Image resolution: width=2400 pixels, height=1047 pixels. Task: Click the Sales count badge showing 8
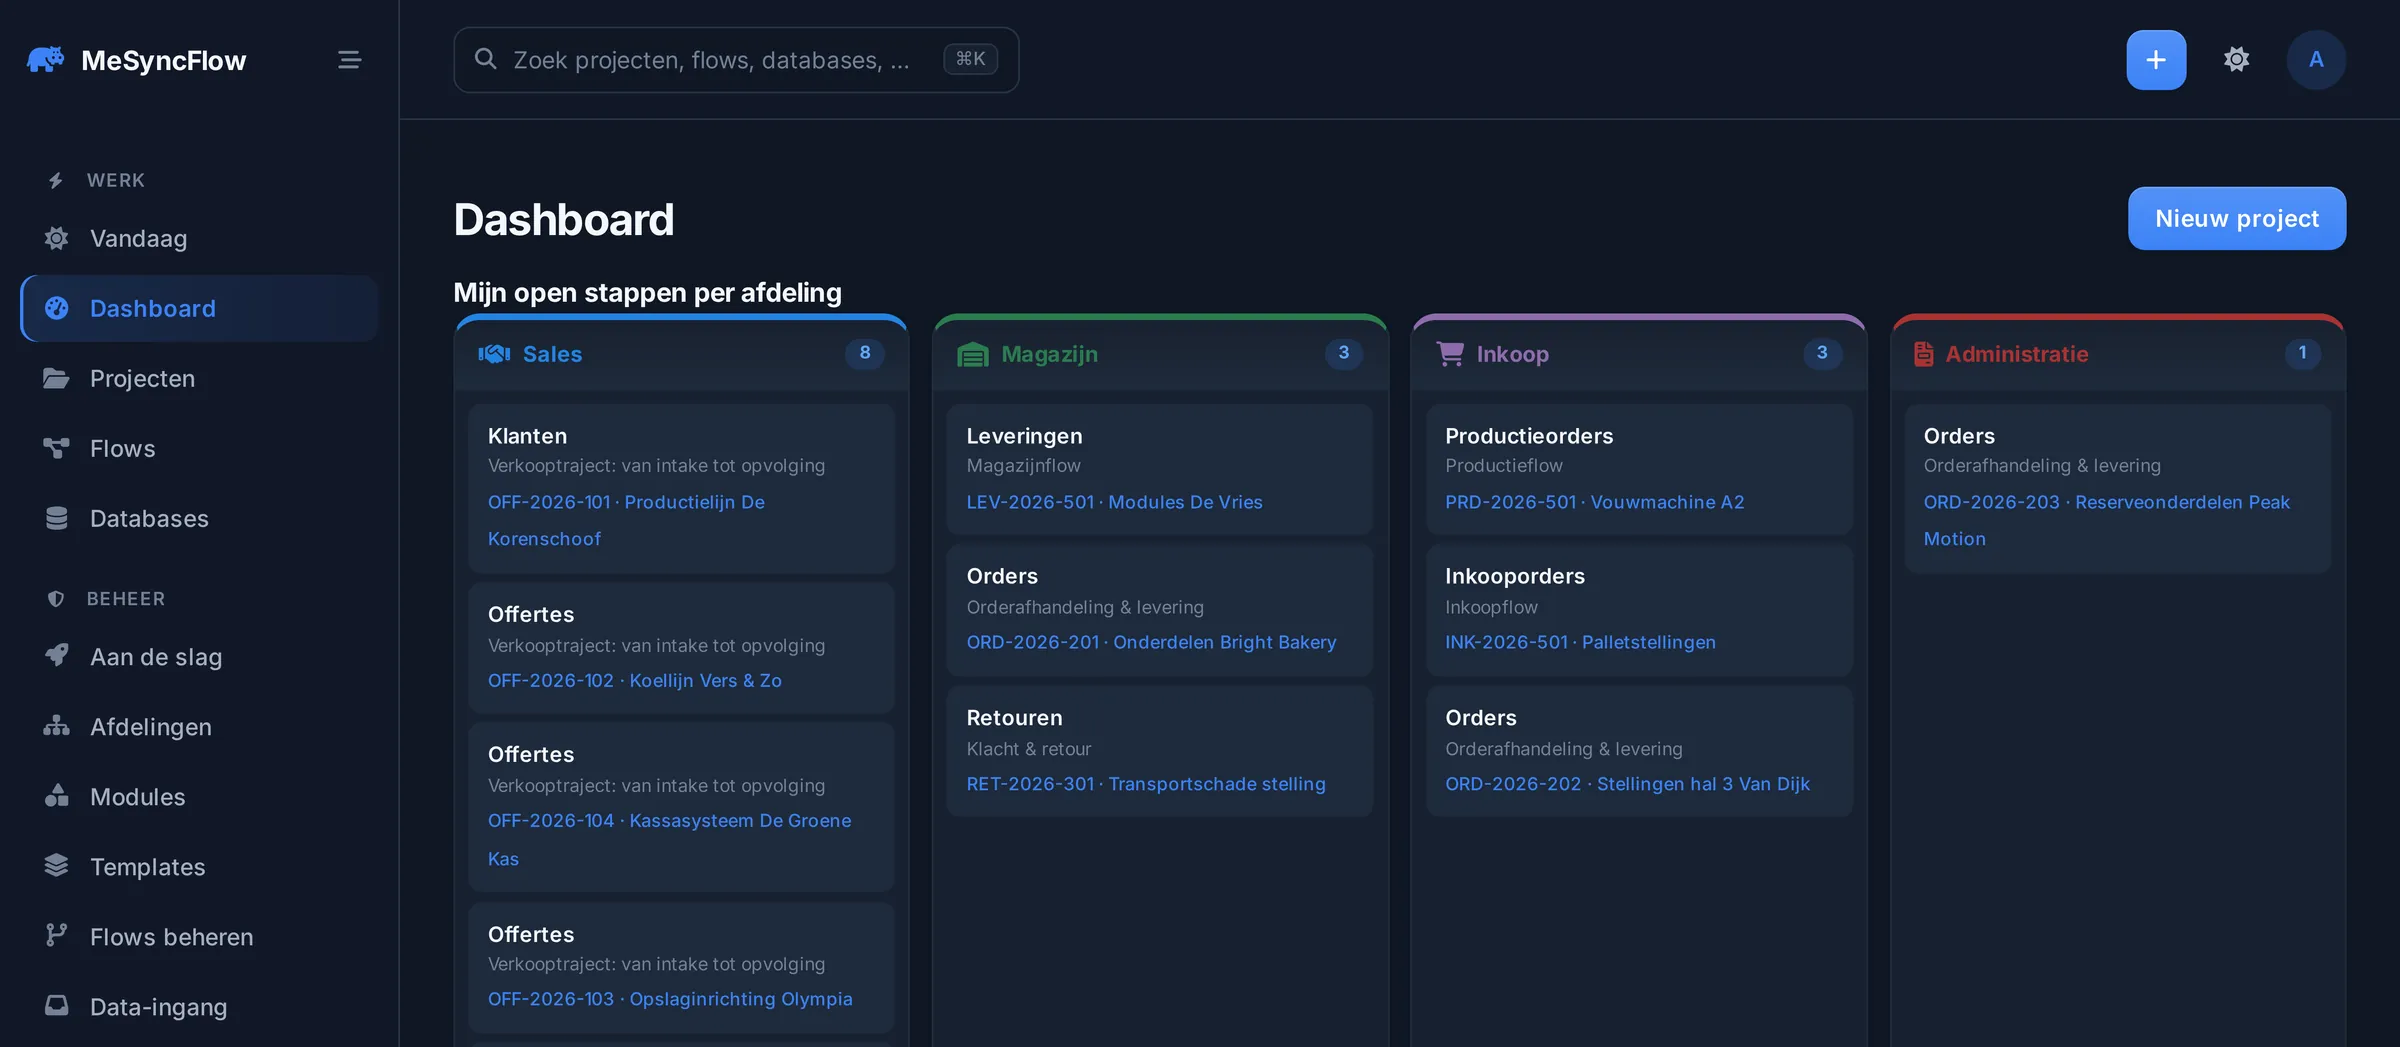click(865, 353)
